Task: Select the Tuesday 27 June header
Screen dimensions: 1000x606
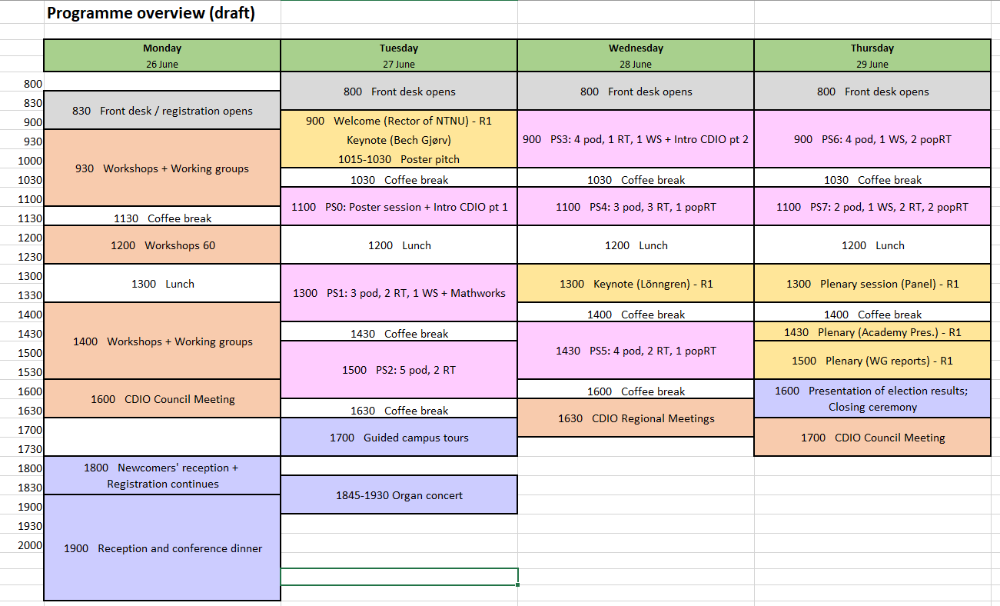Action: tap(398, 55)
